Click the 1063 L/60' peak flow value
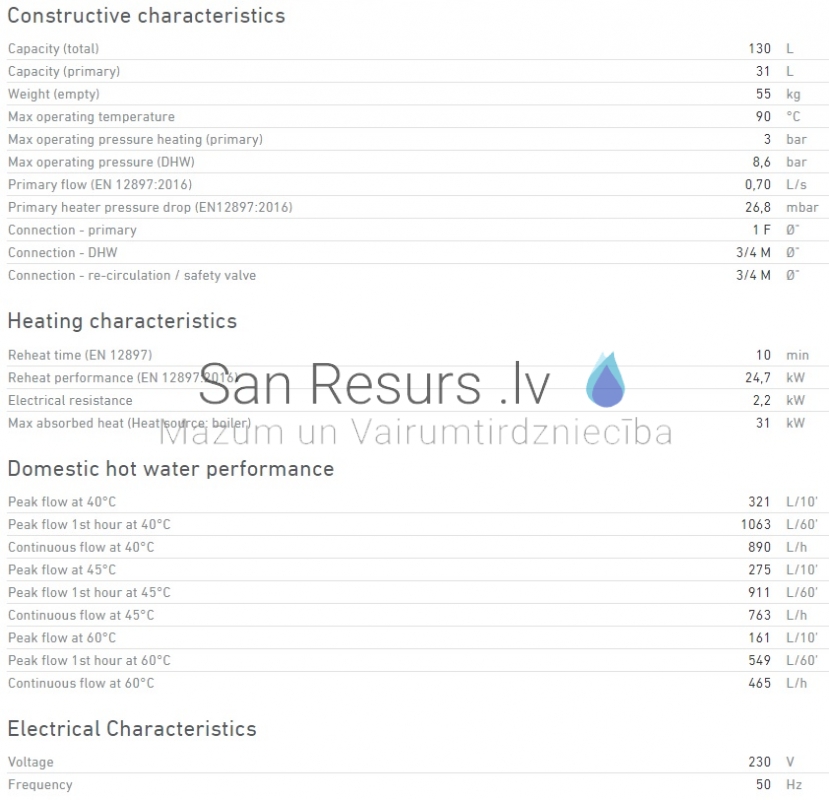This screenshot has width=829, height=800. [779, 525]
